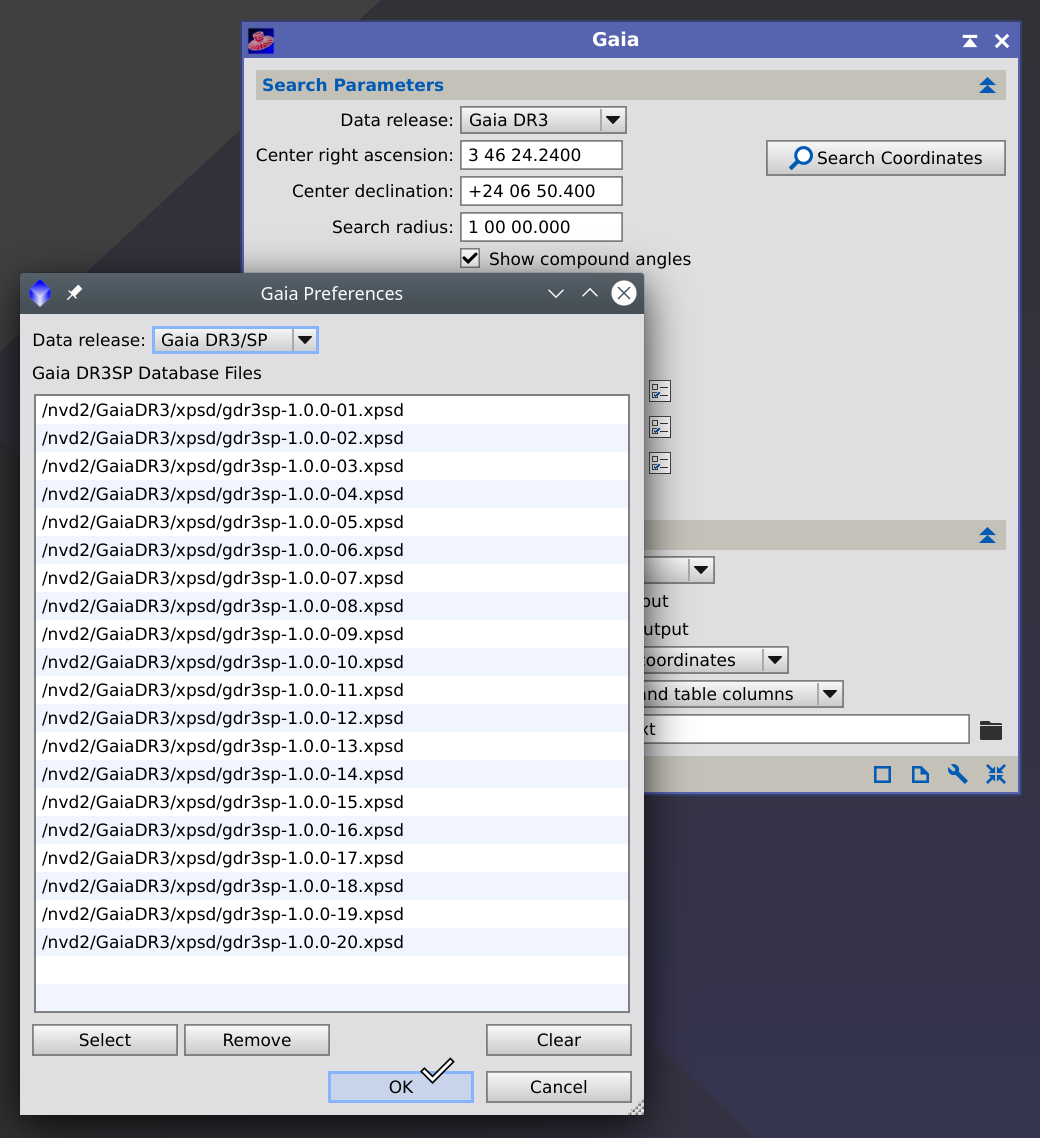
Task: Click the Cancel button
Action: [559, 1087]
